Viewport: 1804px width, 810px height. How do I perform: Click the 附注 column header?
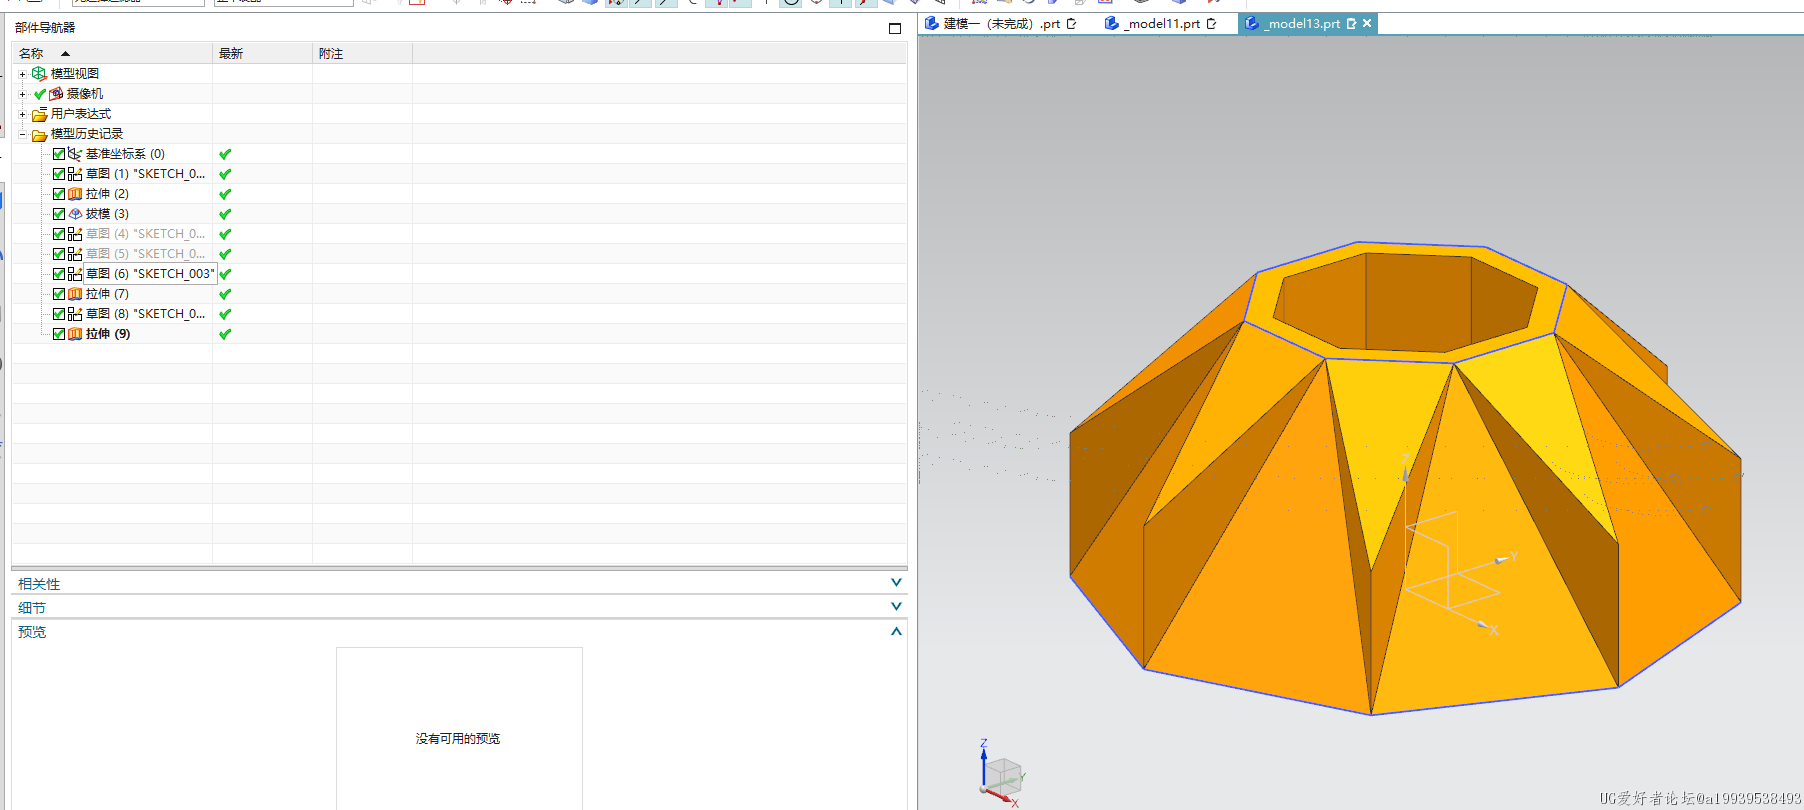pyautogui.click(x=362, y=54)
